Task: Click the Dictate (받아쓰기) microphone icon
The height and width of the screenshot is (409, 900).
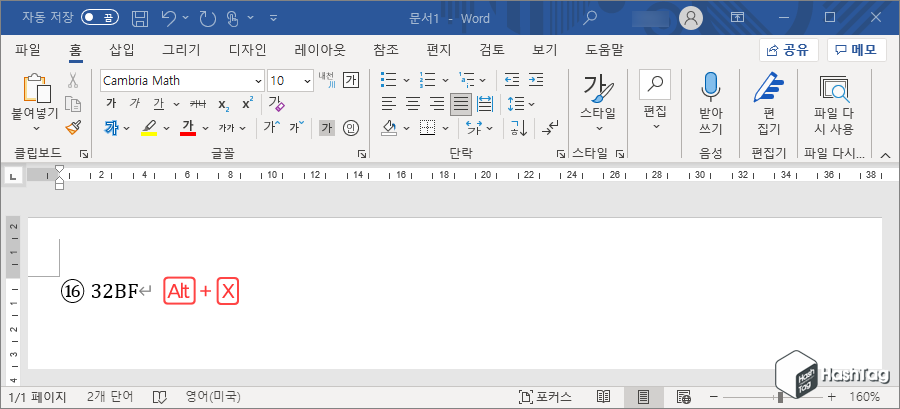Action: (710, 87)
